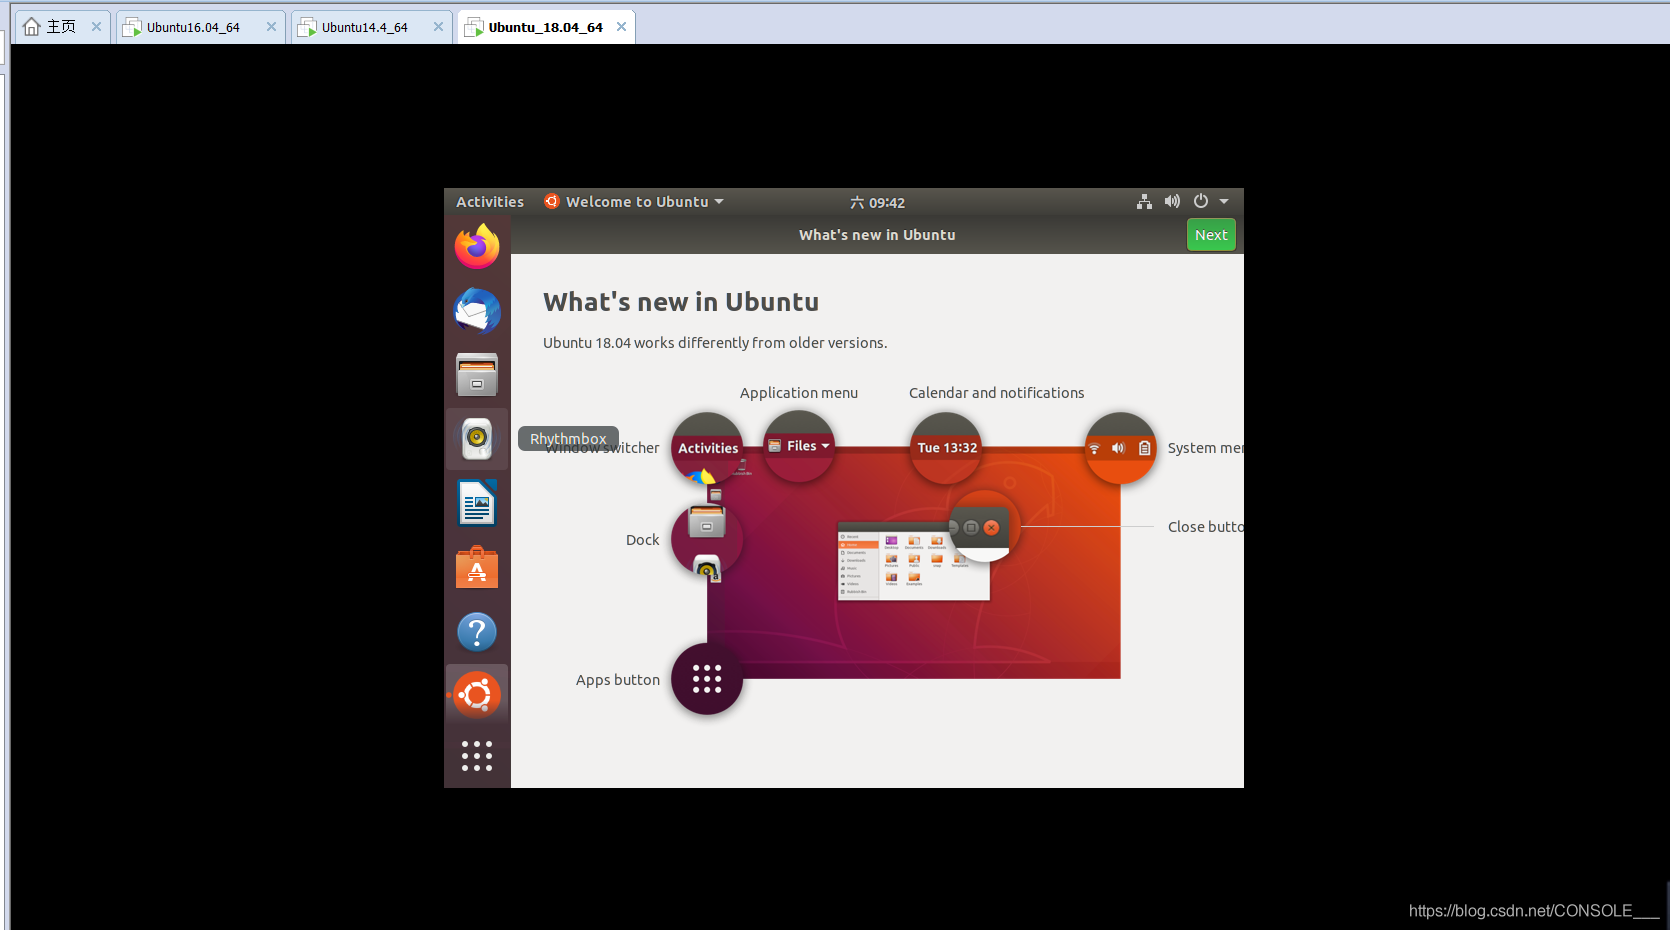Click the close button circle in illustration
Image resolution: width=1670 pixels, height=930 pixels.
click(x=983, y=526)
